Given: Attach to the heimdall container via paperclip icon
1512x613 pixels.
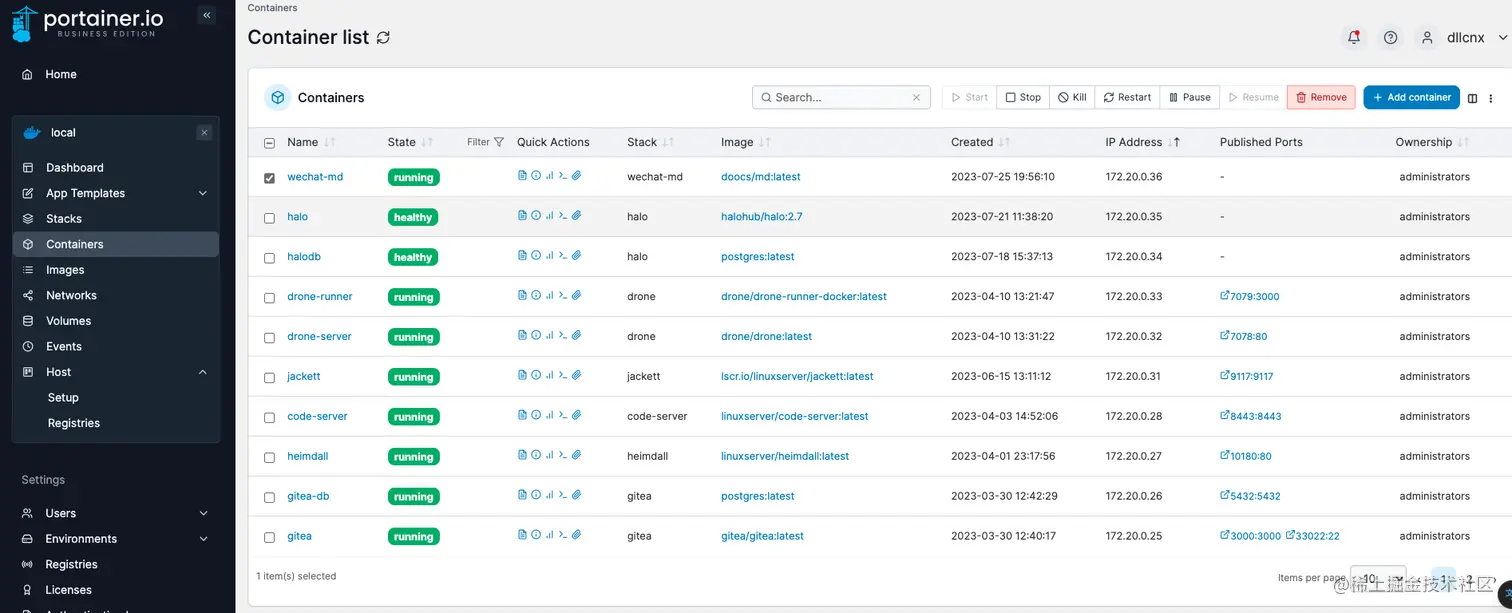Looking at the screenshot, I should tap(577, 455).
